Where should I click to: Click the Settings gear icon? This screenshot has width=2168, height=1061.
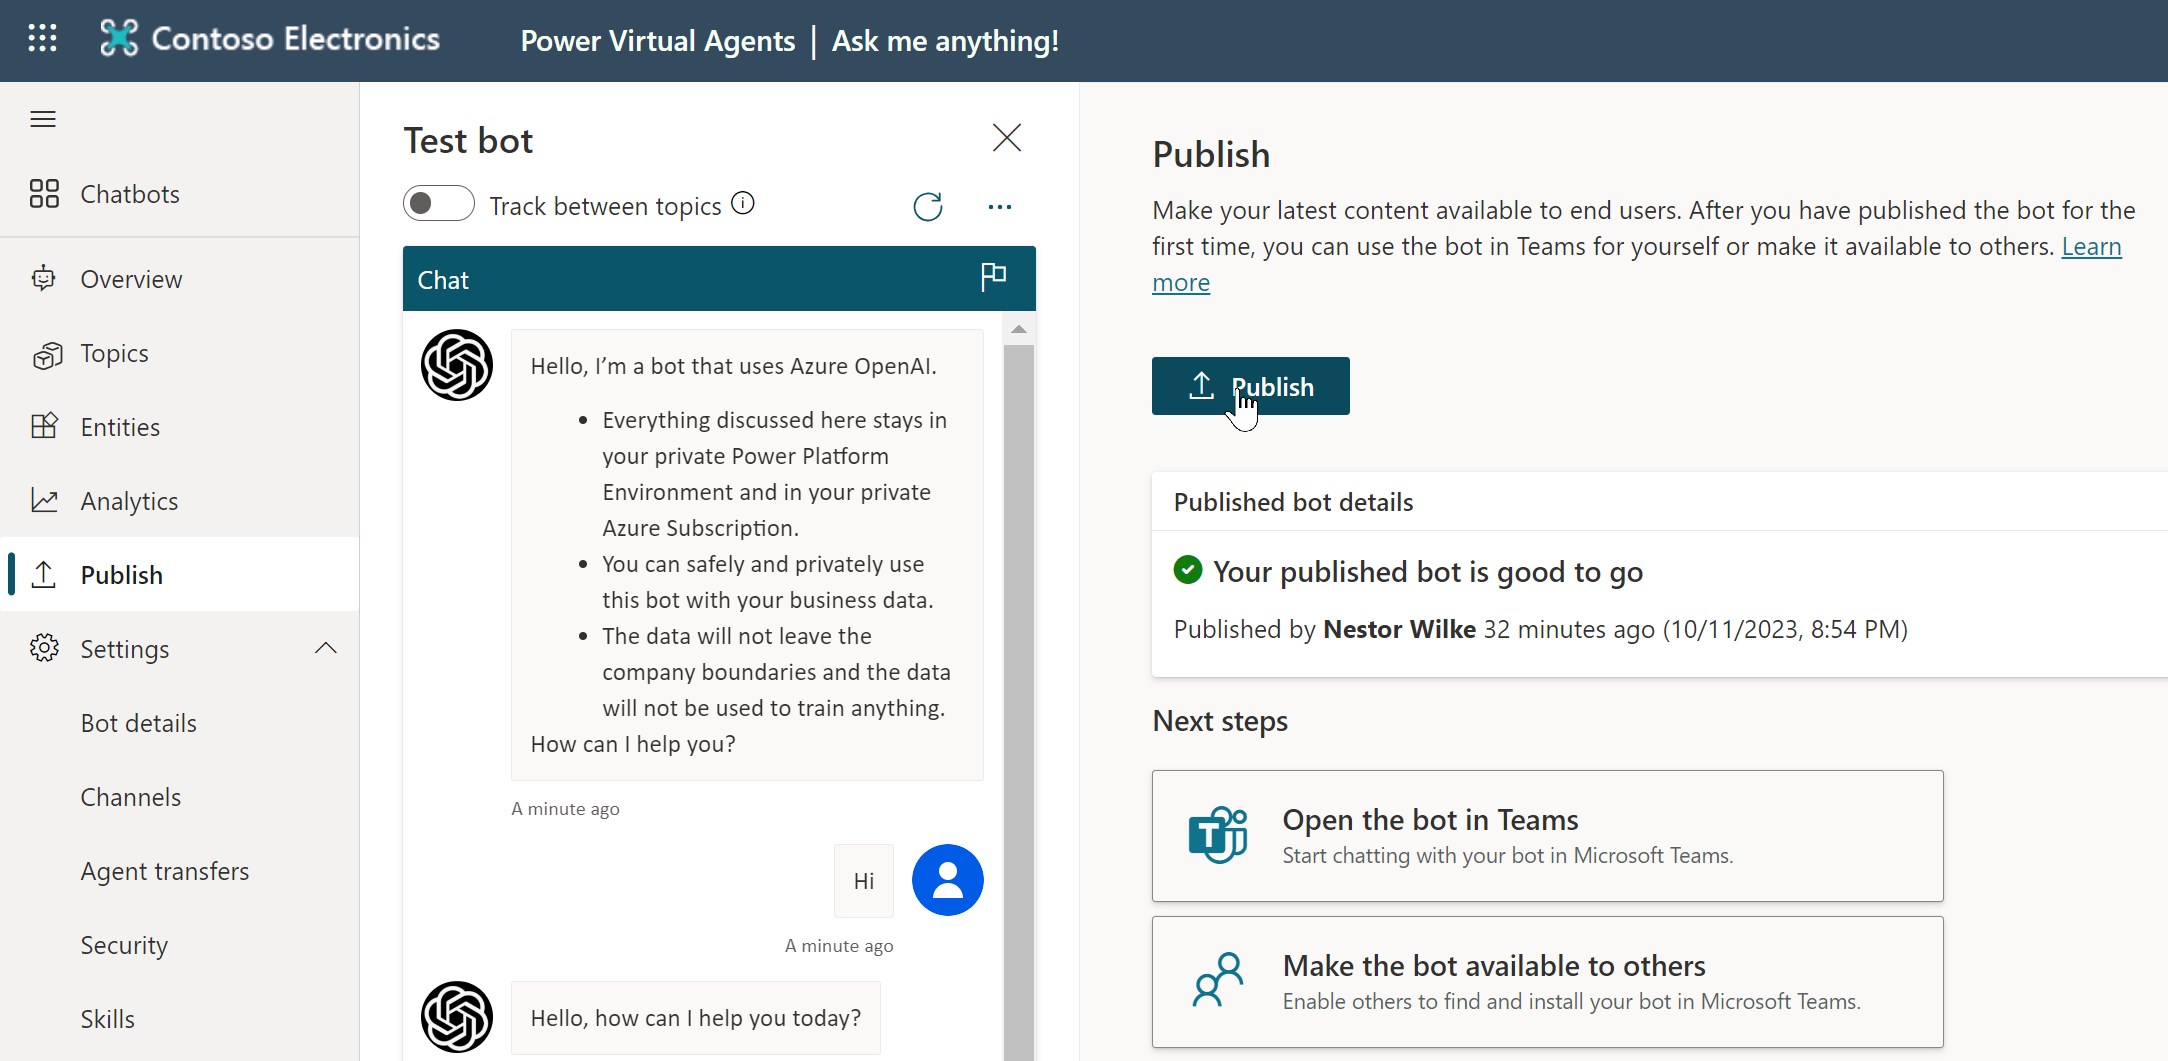click(44, 648)
